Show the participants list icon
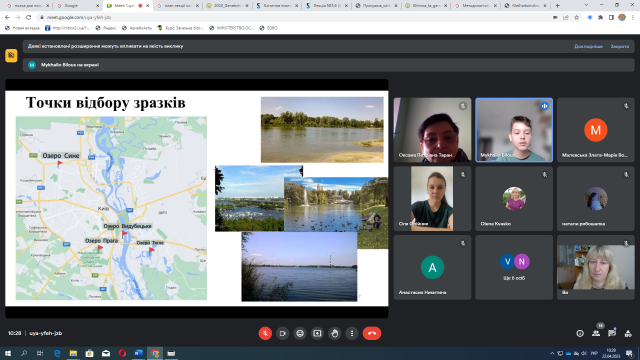The image size is (640, 360). click(x=596, y=333)
